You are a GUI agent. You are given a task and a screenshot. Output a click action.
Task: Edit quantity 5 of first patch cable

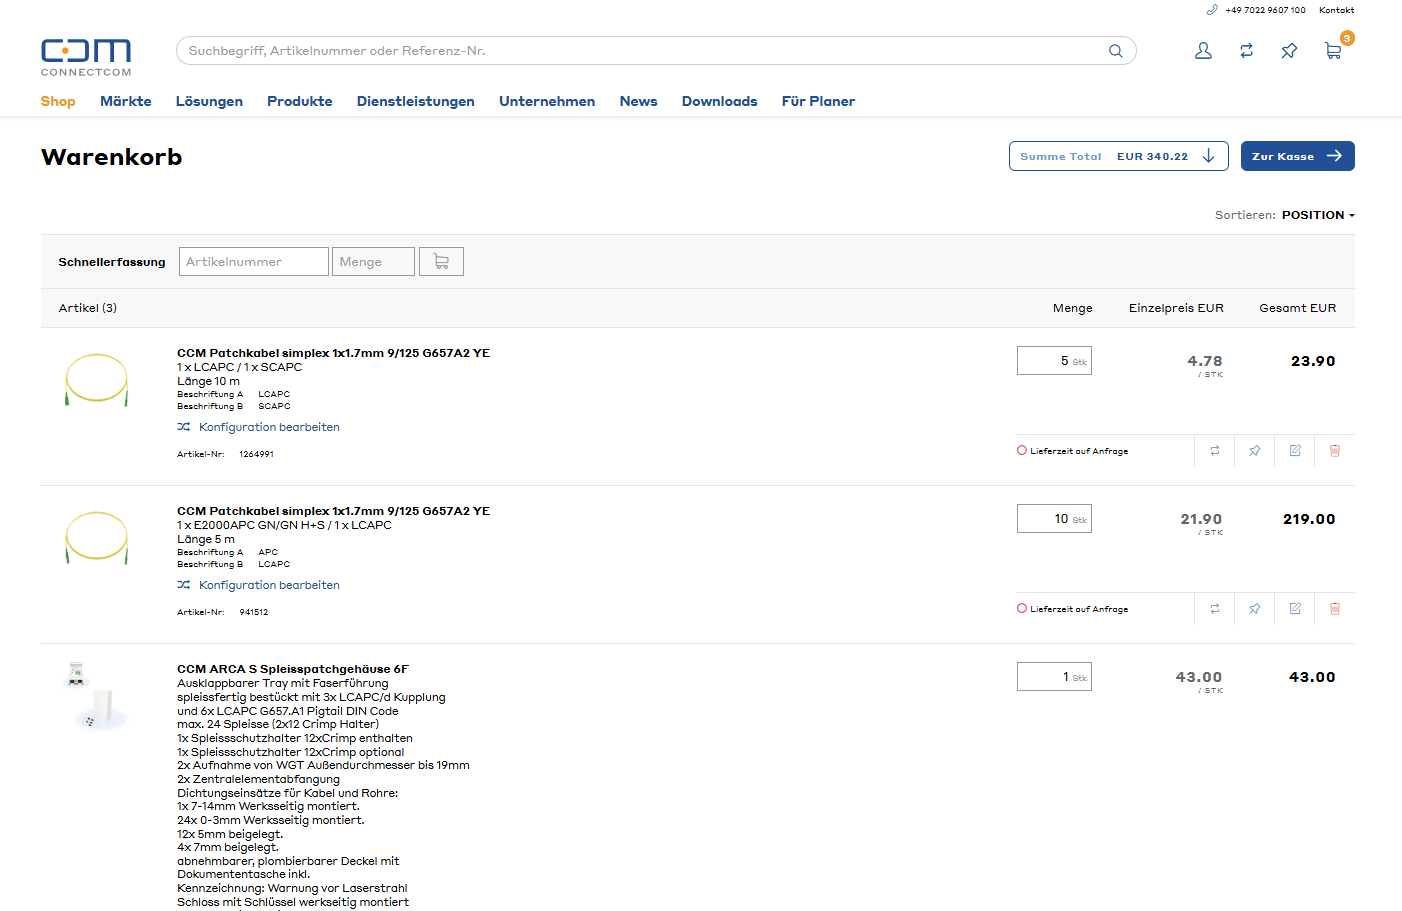tap(1054, 361)
